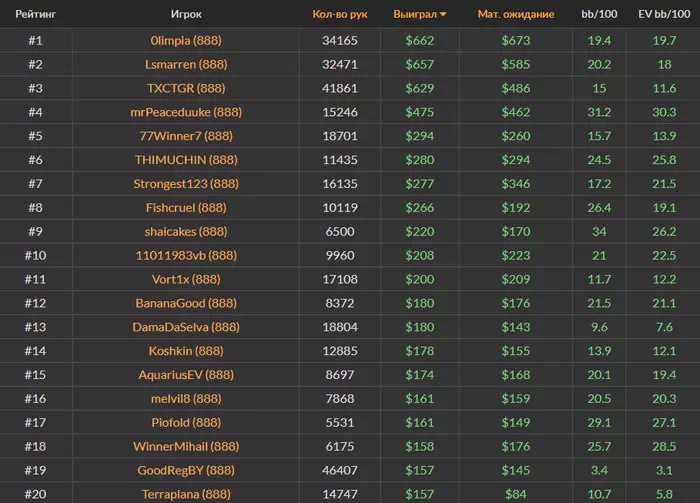Open player Fishcruel (888) profile

pyautogui.click(x=186, y=208)
